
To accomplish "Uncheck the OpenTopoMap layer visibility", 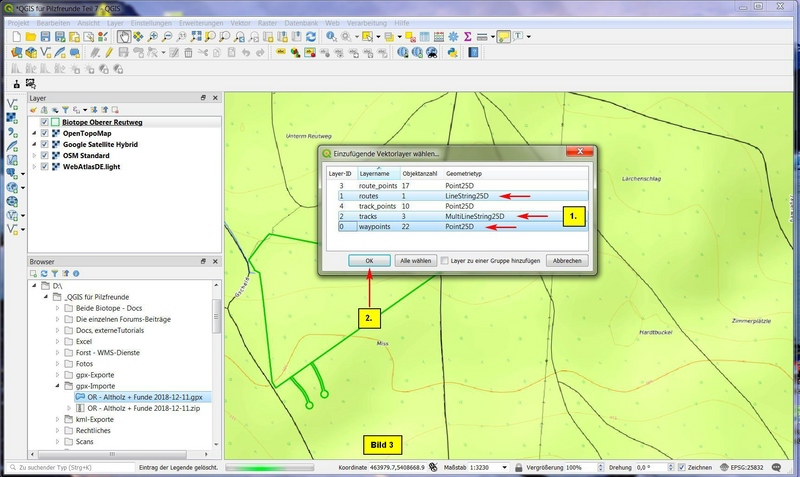I will click(x=43, y=133).
